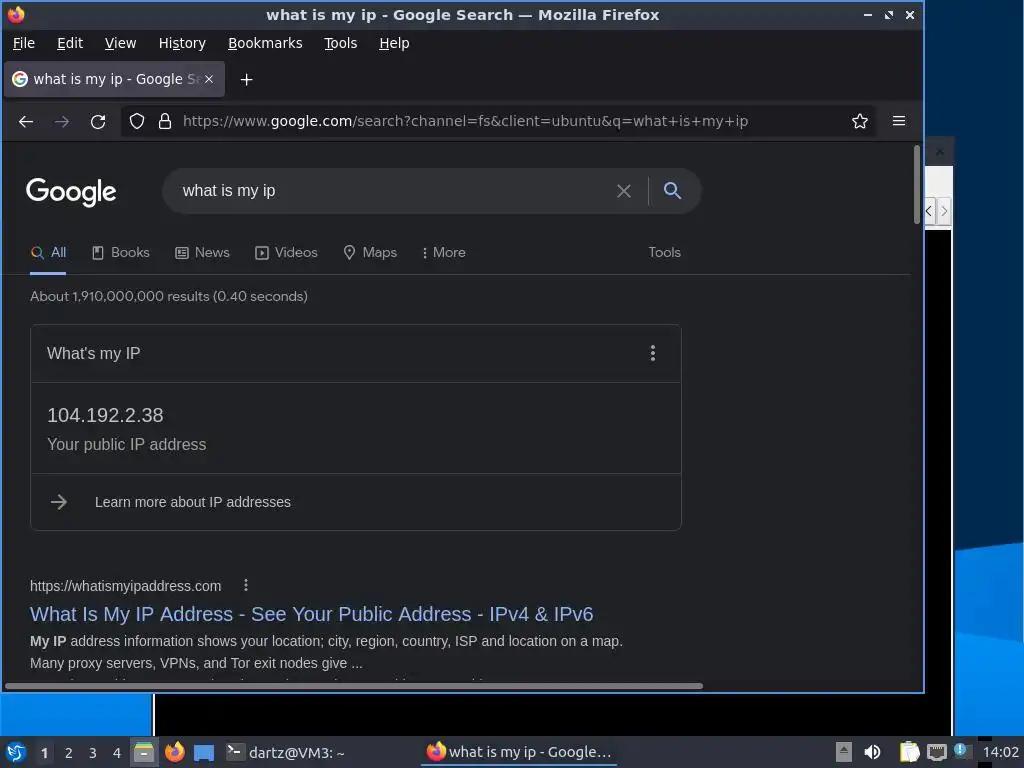Switch to News results
The width and height of the screenshot is (1024, 768).
[x=202, y=253]
